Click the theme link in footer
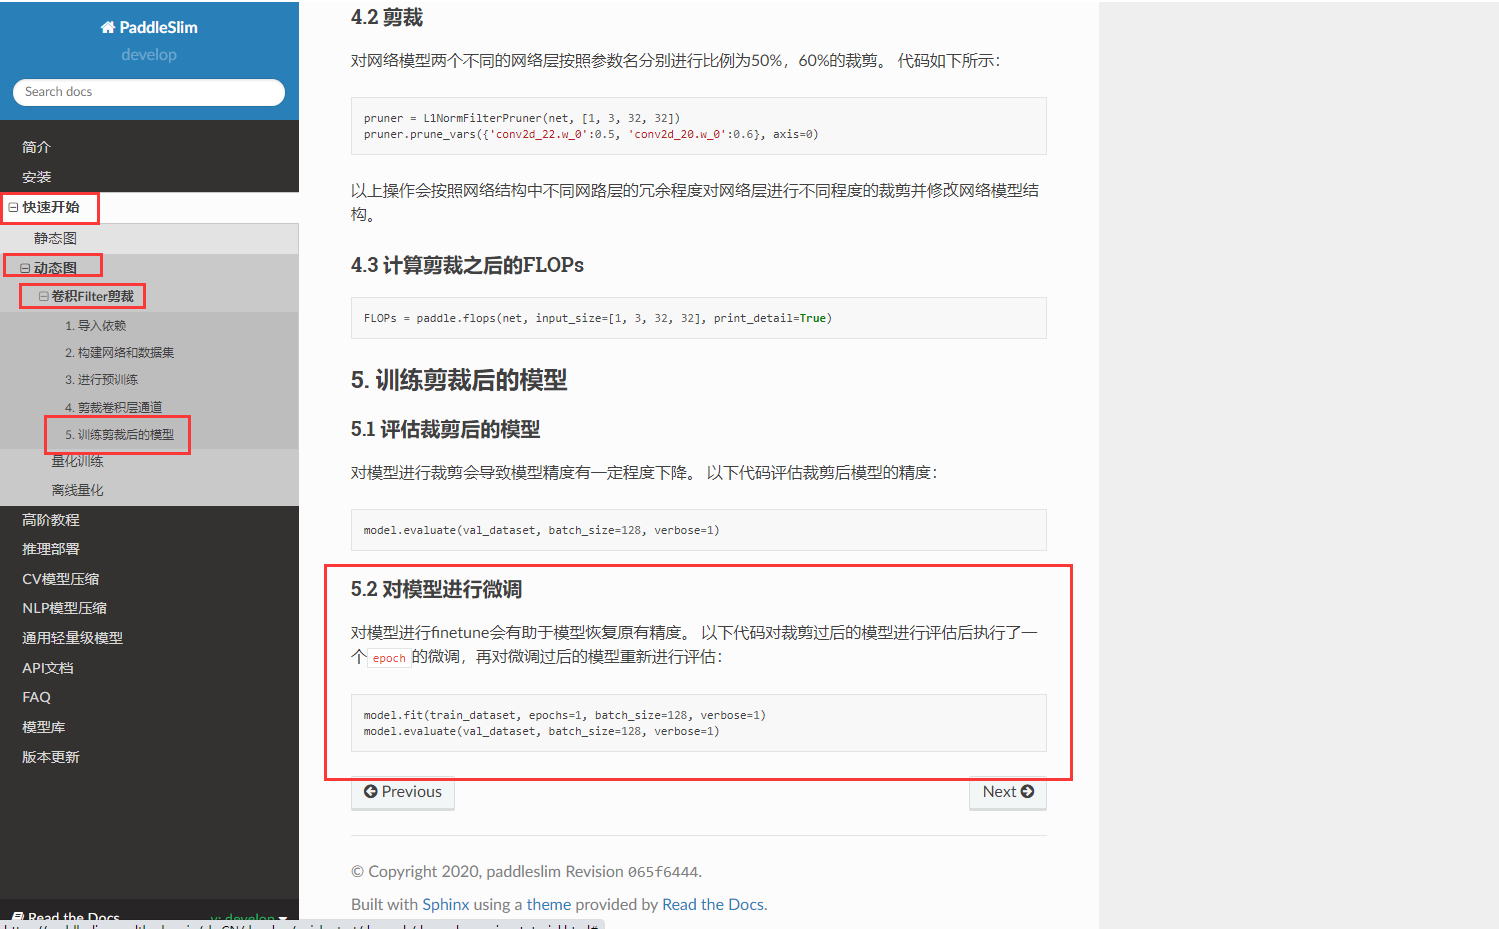This screenshot has height=929, width=1499. coord(549,905)
